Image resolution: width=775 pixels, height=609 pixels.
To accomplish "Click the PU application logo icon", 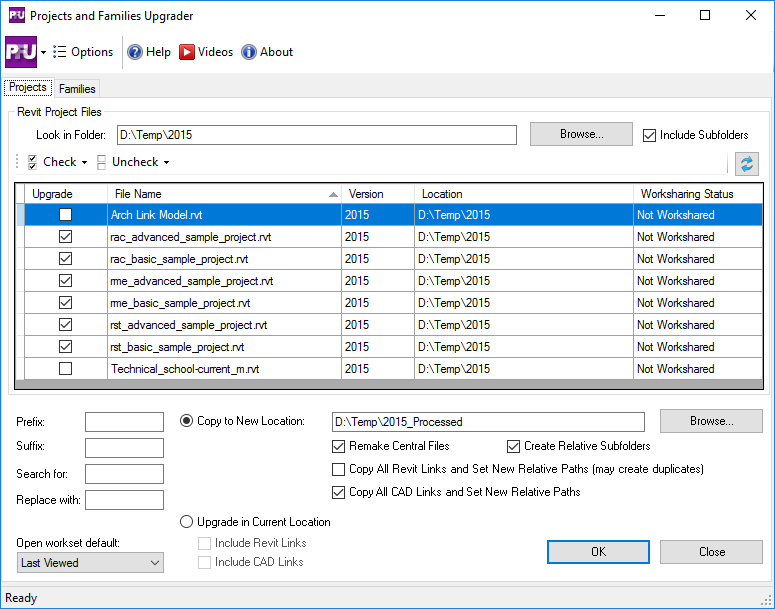I will coord(21,52).
